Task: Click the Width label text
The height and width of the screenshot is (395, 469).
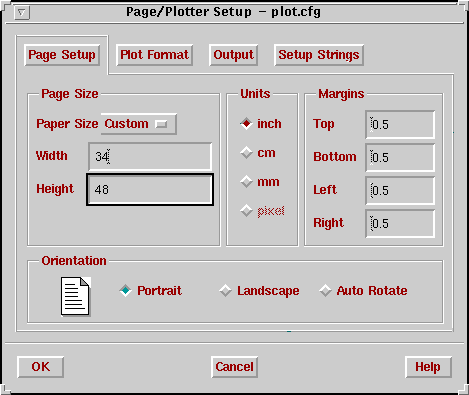Action: pyautogui.click(x=52, y=156)
